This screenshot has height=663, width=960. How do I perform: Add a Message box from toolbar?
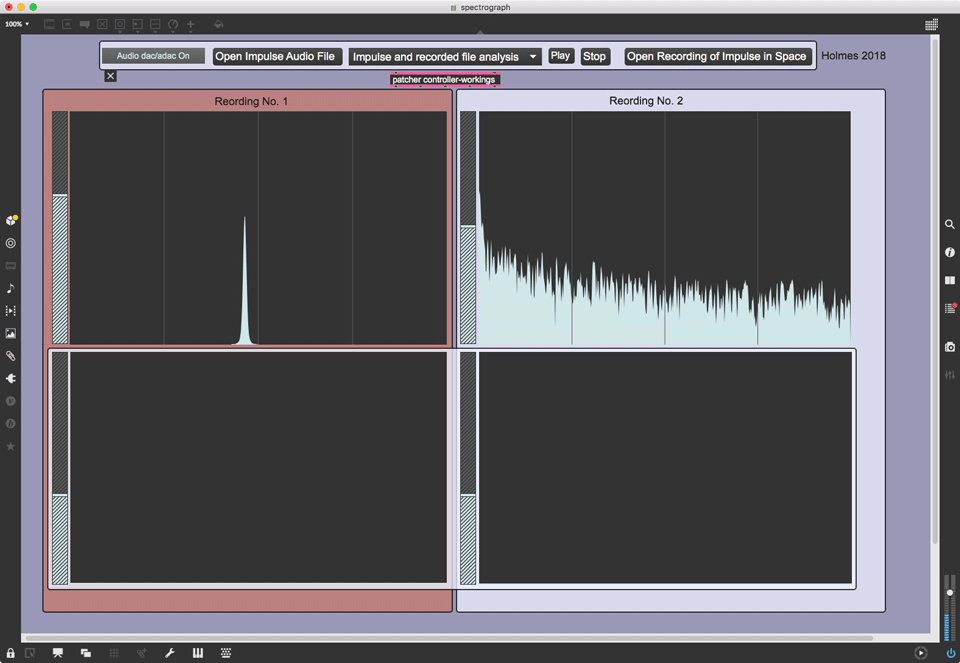coord(67,24)
